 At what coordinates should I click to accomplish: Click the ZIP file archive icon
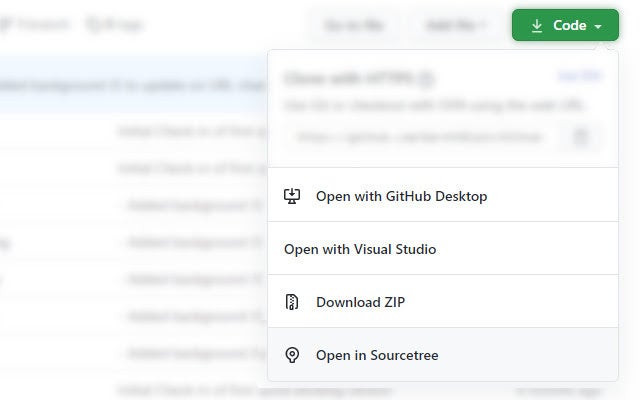[x=292, y=302]
